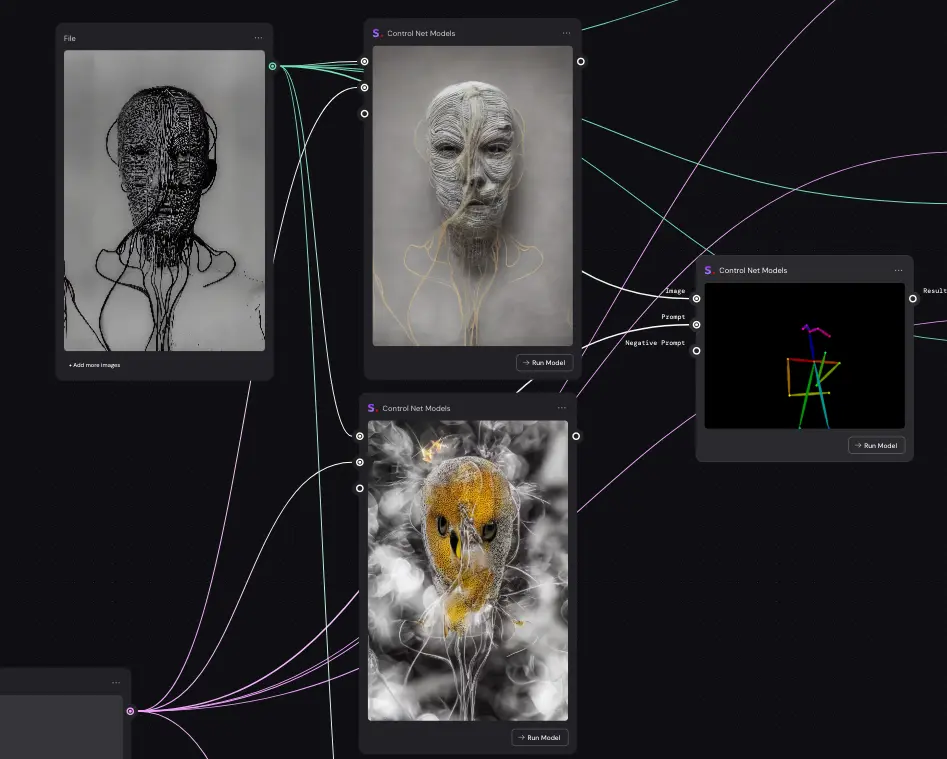
Task: Click the purple S logo on the owl image node
Action: coord(372,408)
